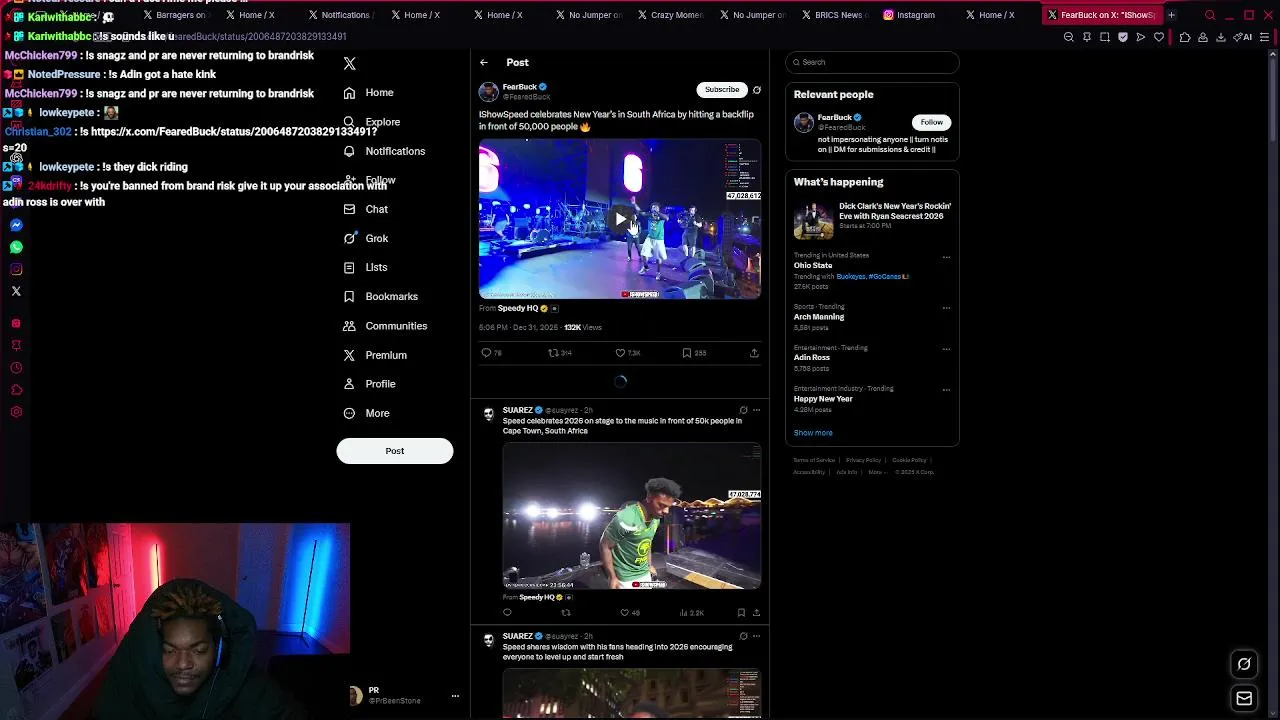This screenshot has height=720, width=1280.
Task: Click Show more under What's happening
Action: click(x=813, y=433)
